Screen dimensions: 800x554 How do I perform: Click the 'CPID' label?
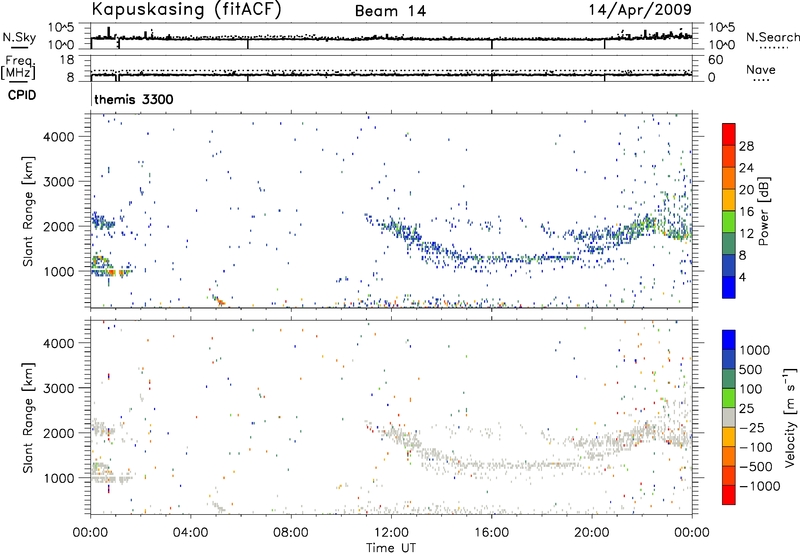coord(22,95)
